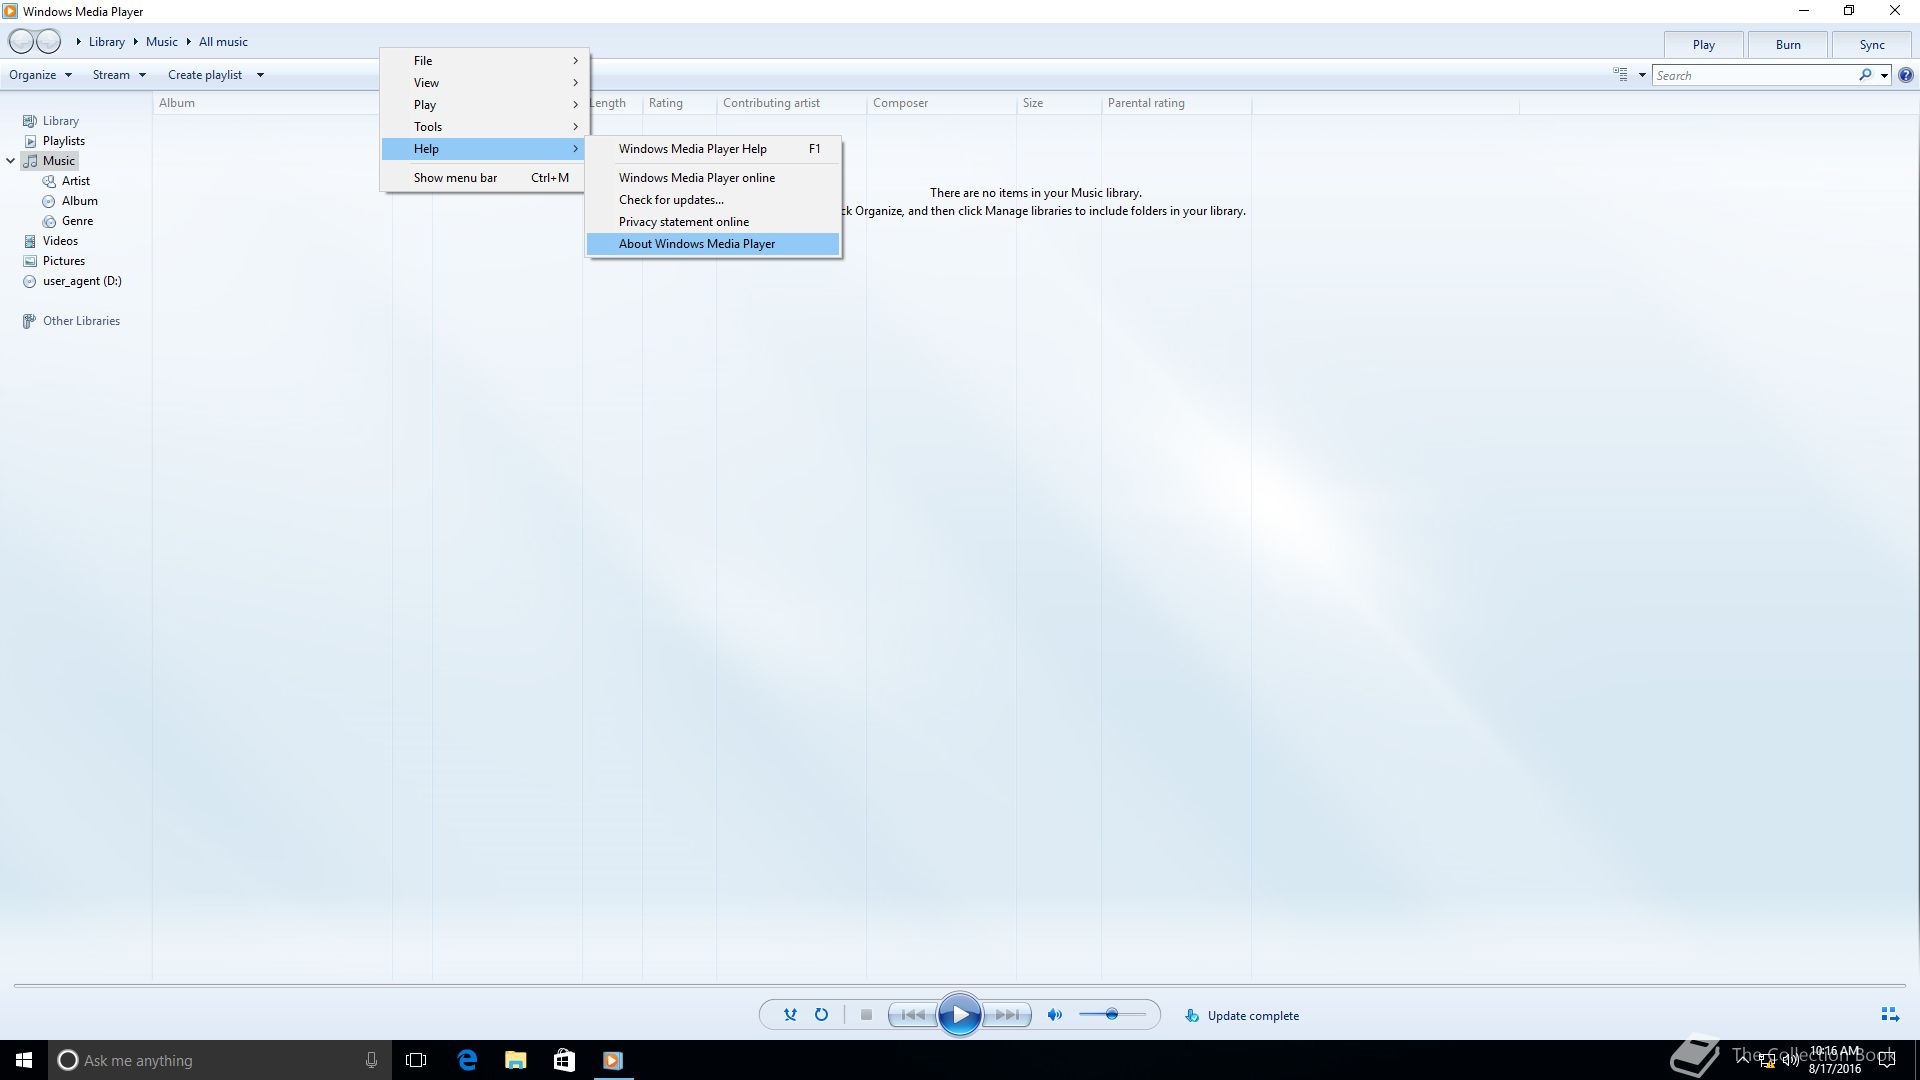1920x1080 pixels.
Task: Open the help question mark icon
Action: tap(1906, 75)
